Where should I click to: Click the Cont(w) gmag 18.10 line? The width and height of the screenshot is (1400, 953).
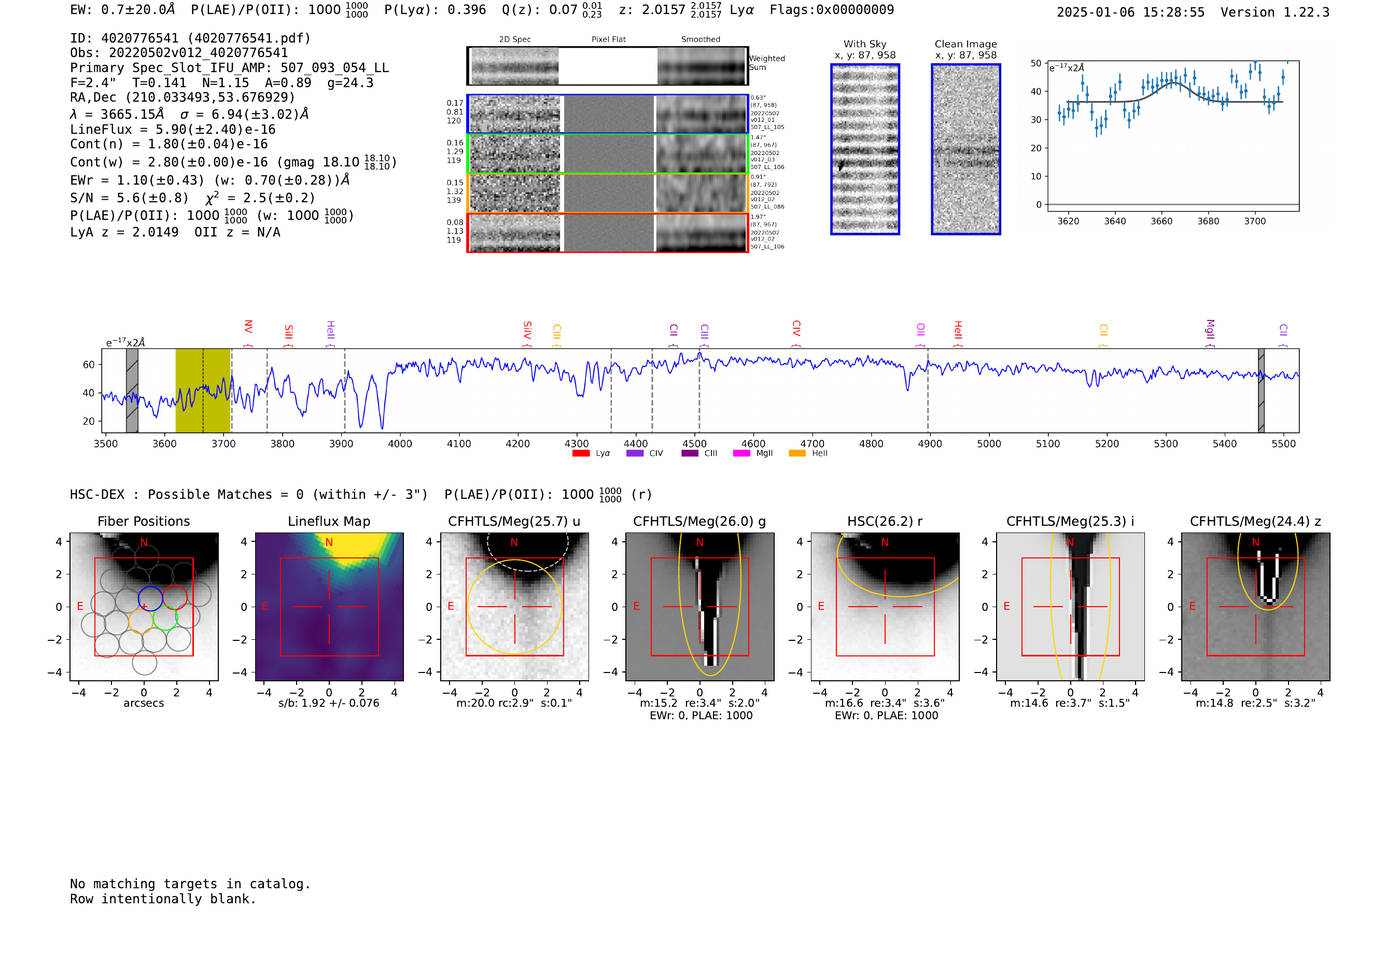point(233,161)
